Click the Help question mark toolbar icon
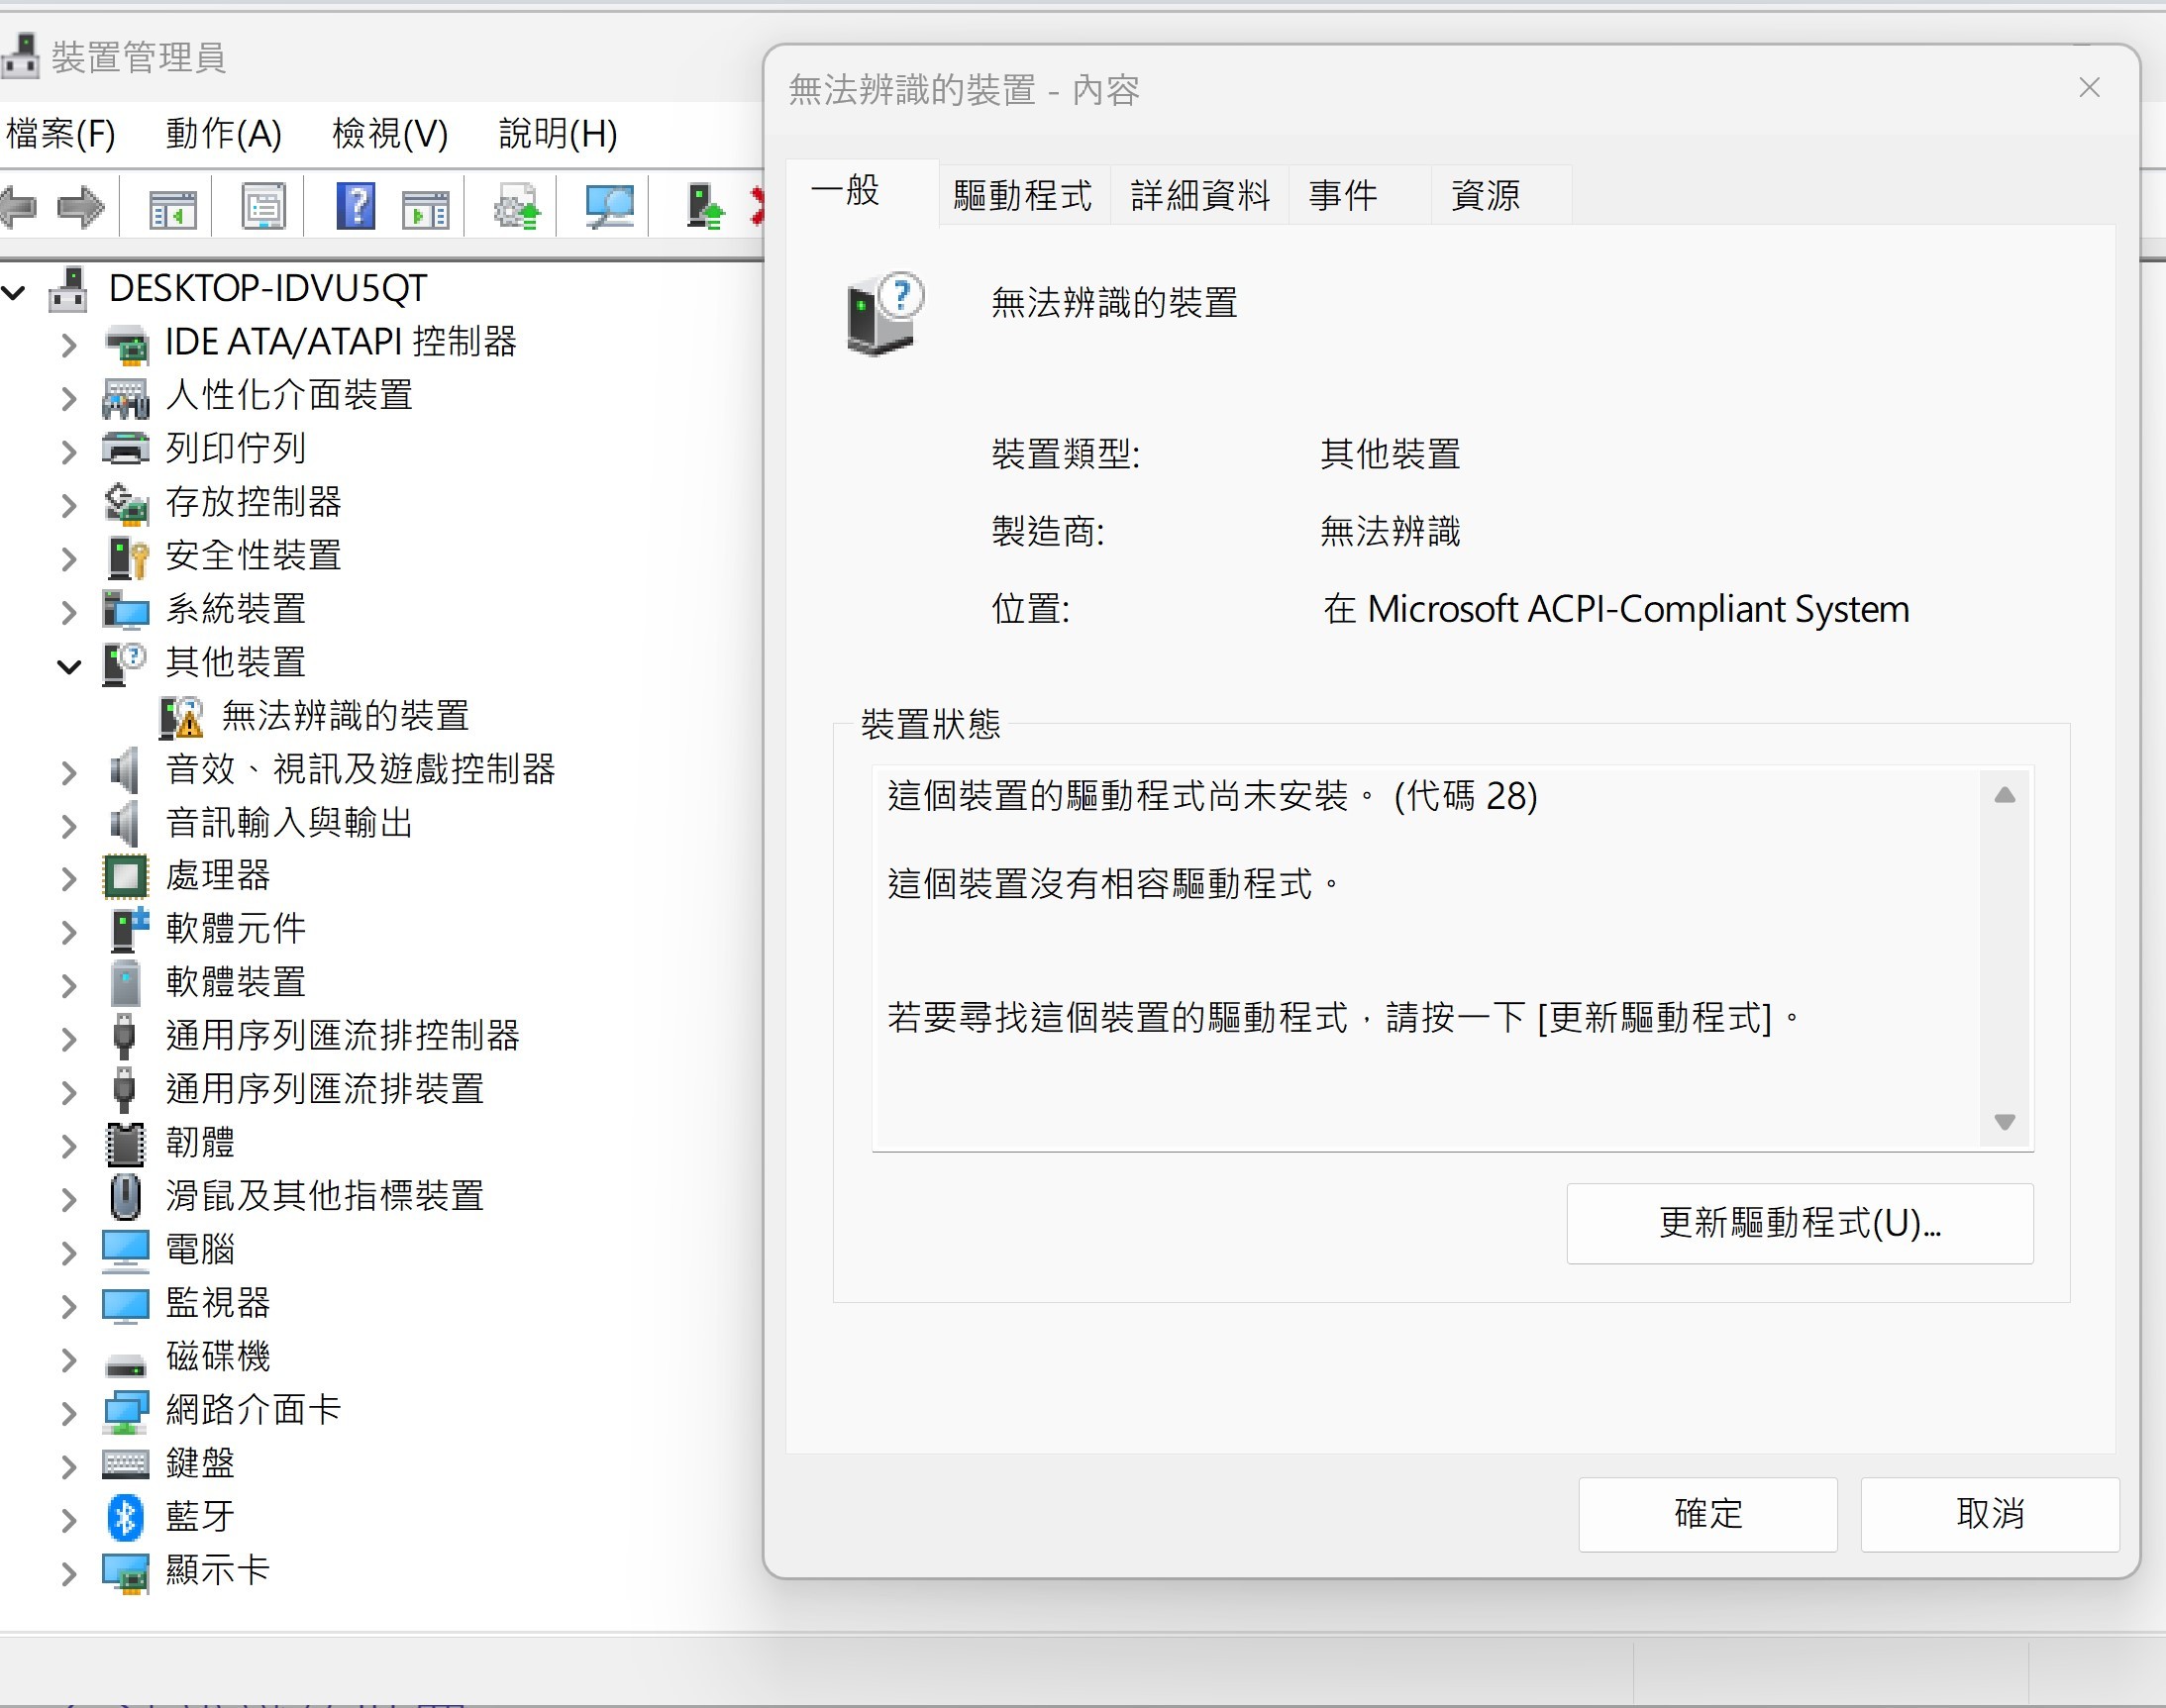This screenshot has height=1708, width=2166. 355,207
